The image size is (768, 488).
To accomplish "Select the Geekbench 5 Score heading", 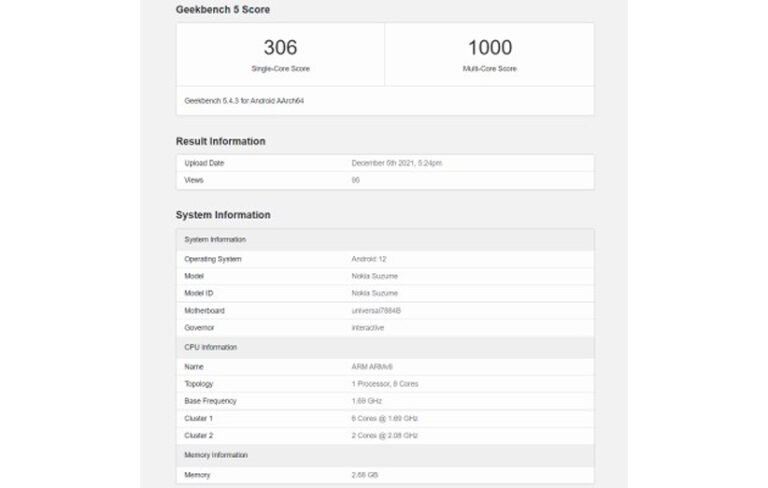I will point(222,10).
